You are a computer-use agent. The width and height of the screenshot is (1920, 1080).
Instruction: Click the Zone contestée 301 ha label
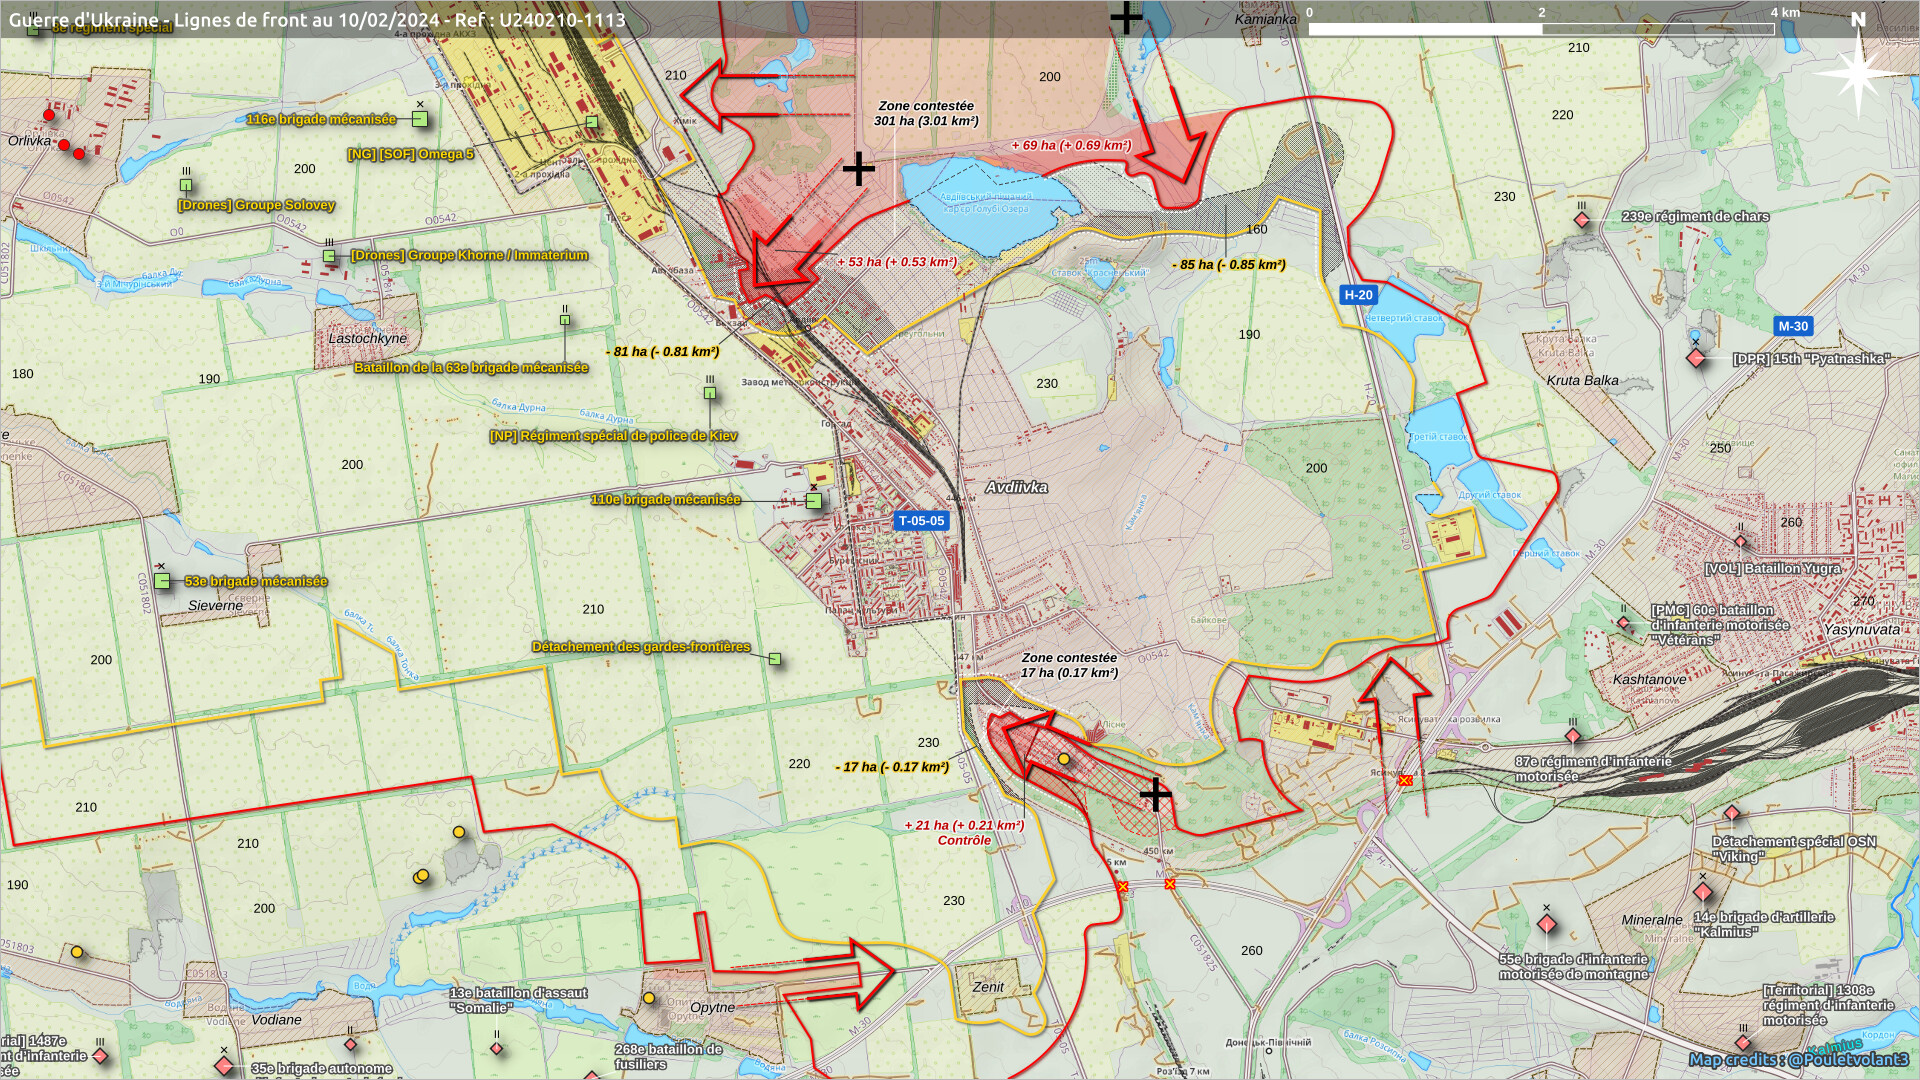pyautogui.click(x=926, y=113)
